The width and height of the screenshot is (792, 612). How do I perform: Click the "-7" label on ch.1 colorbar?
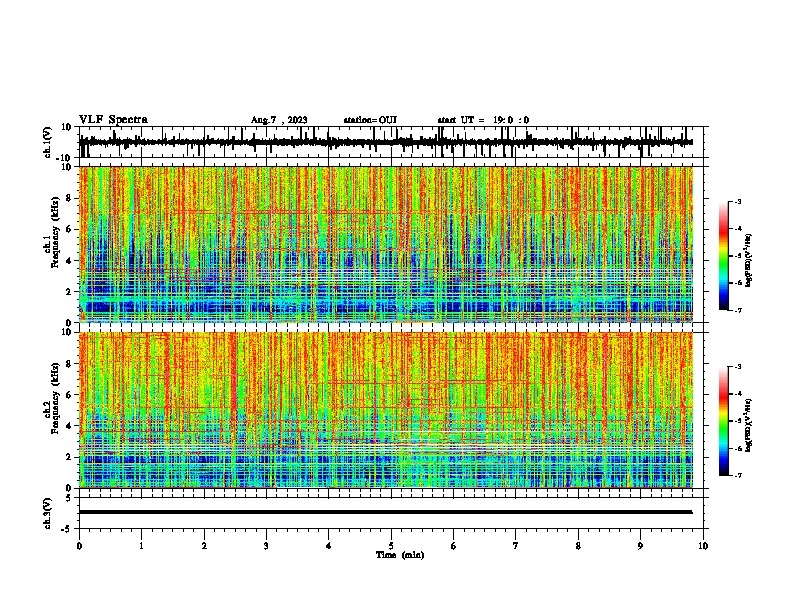pyautogui.click(x=738, y=310)
